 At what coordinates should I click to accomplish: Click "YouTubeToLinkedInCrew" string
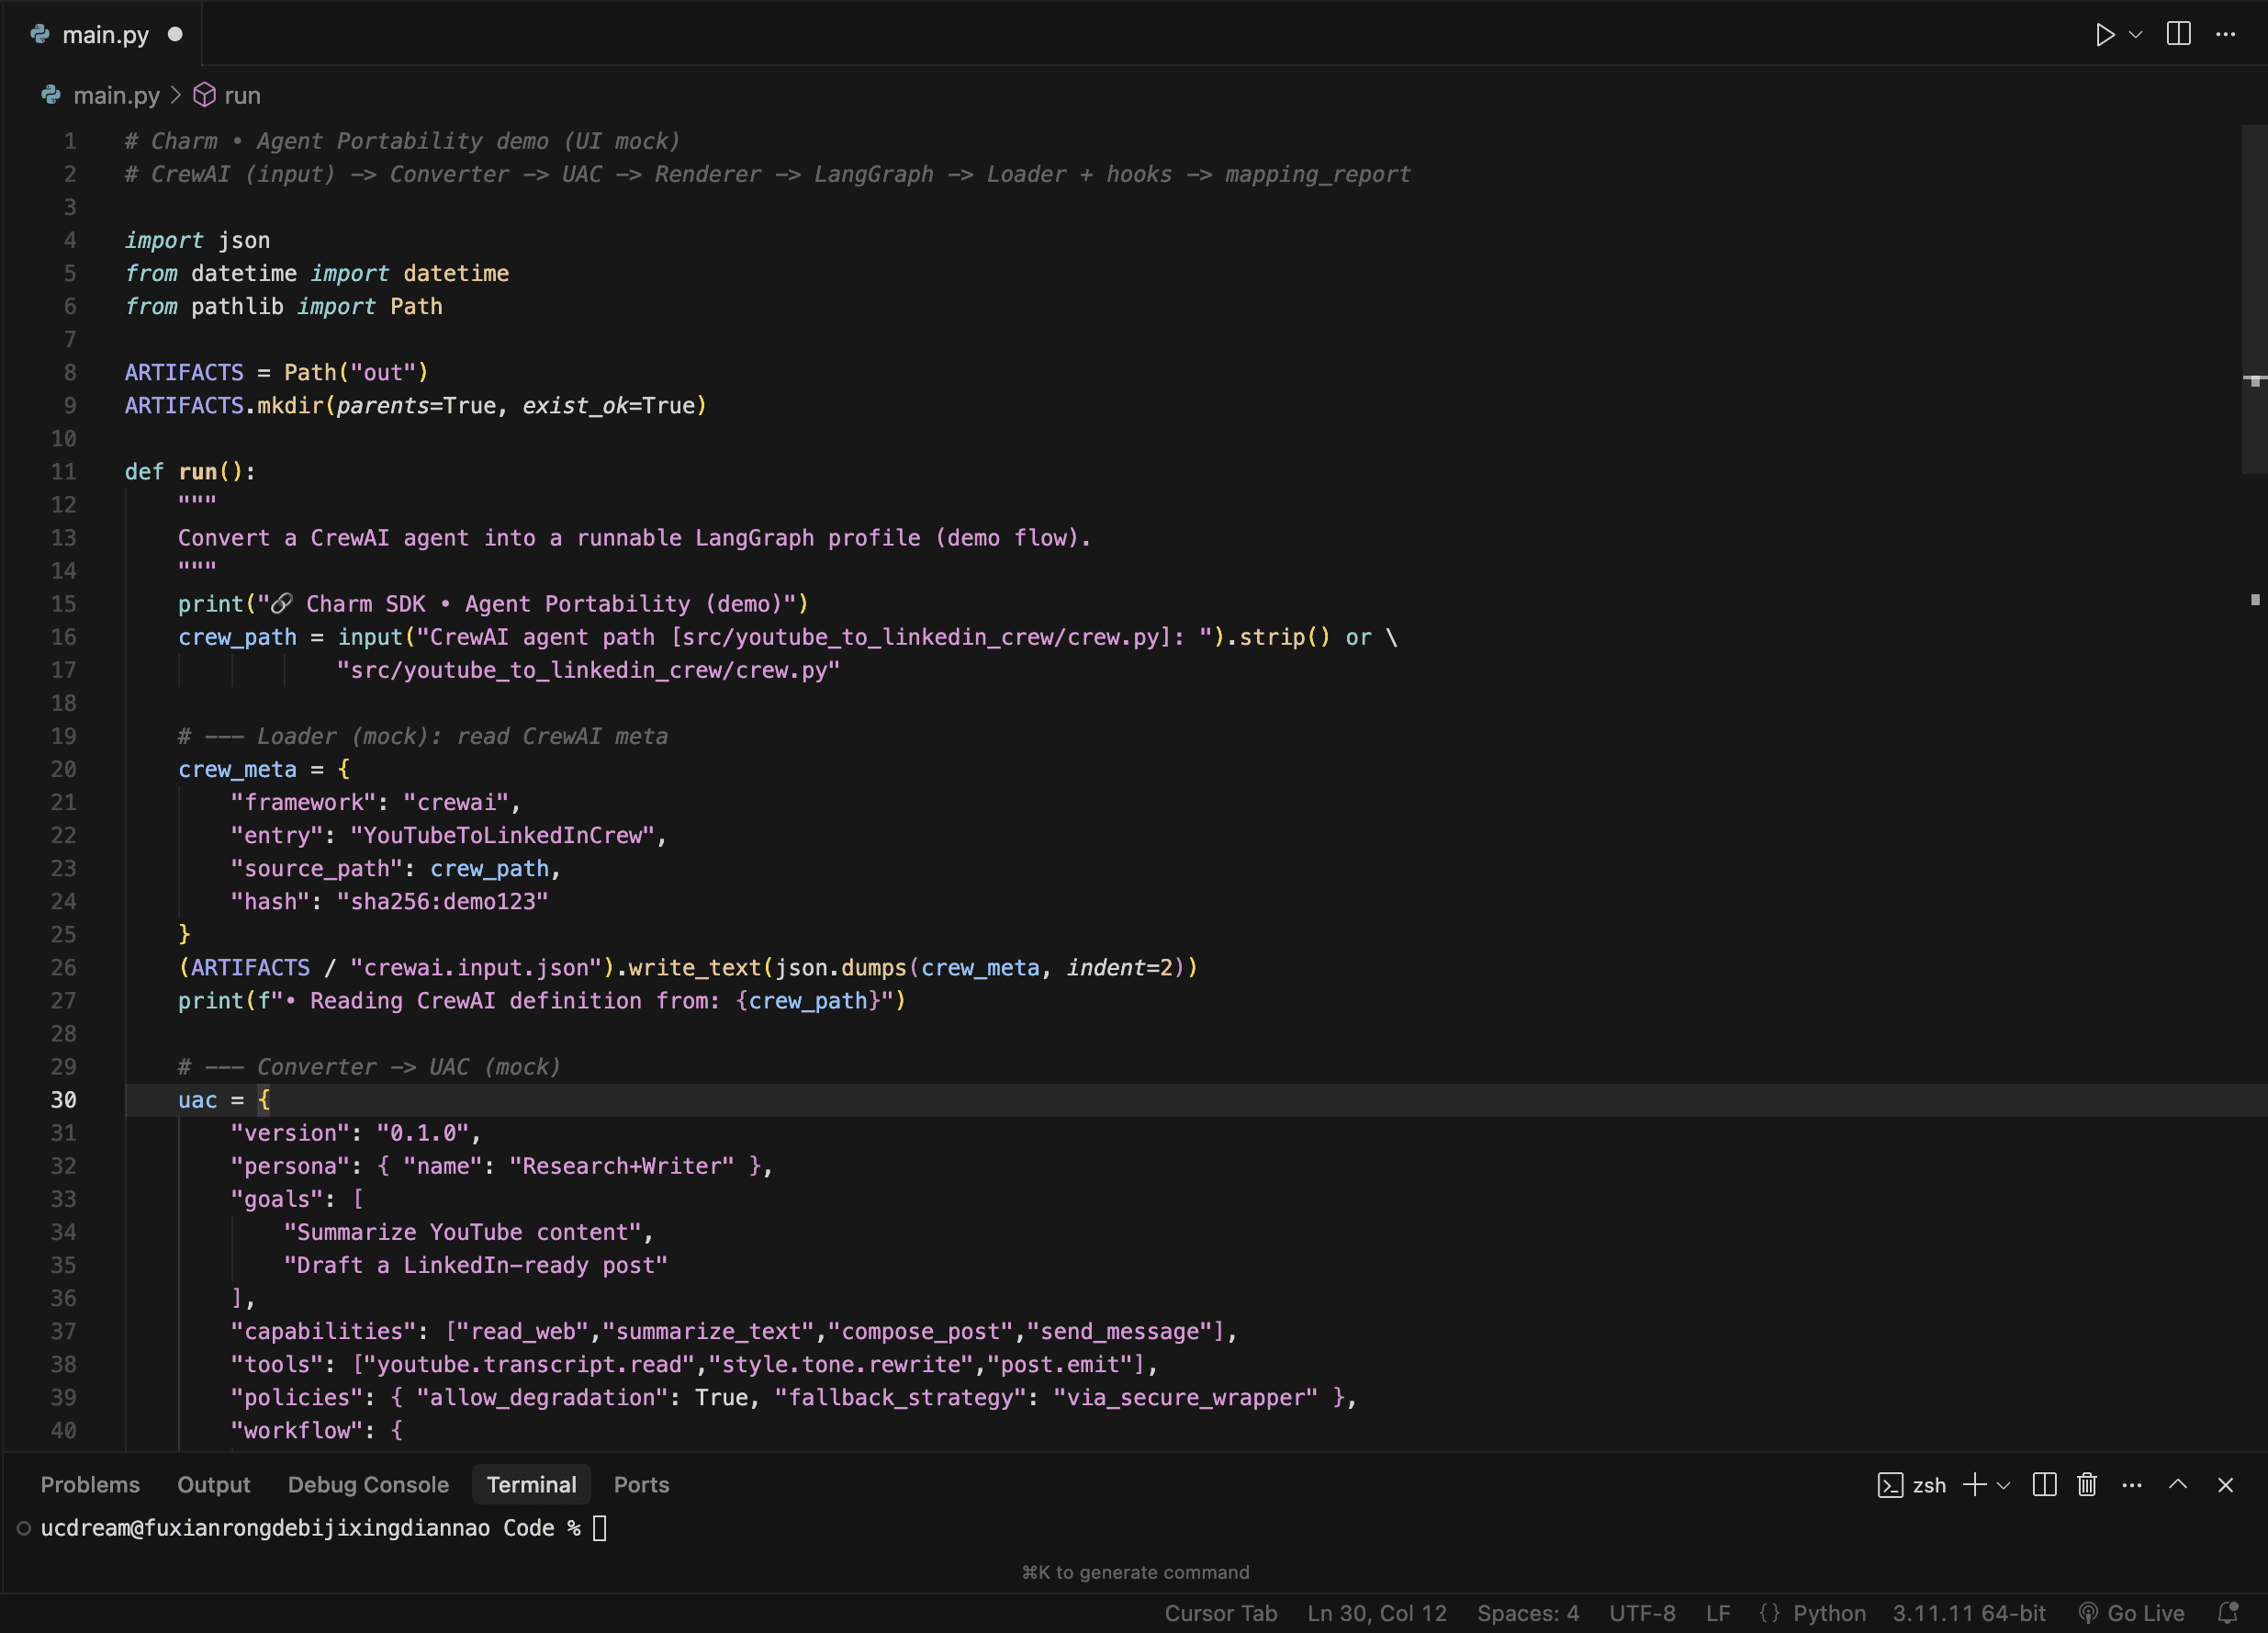502,835
